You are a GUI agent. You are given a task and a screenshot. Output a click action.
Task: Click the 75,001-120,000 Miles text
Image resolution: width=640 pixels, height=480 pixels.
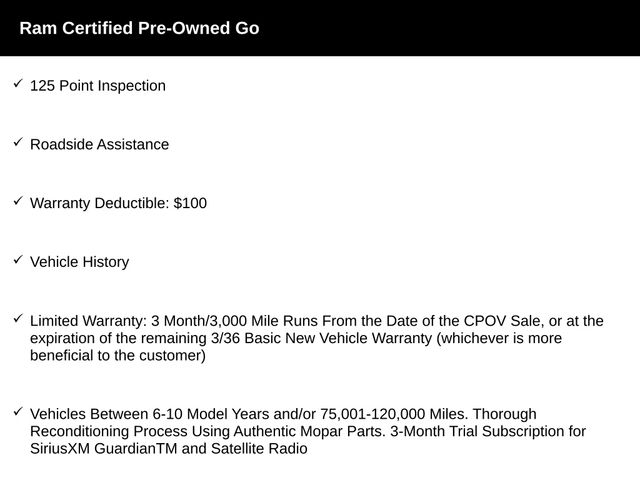393,414
